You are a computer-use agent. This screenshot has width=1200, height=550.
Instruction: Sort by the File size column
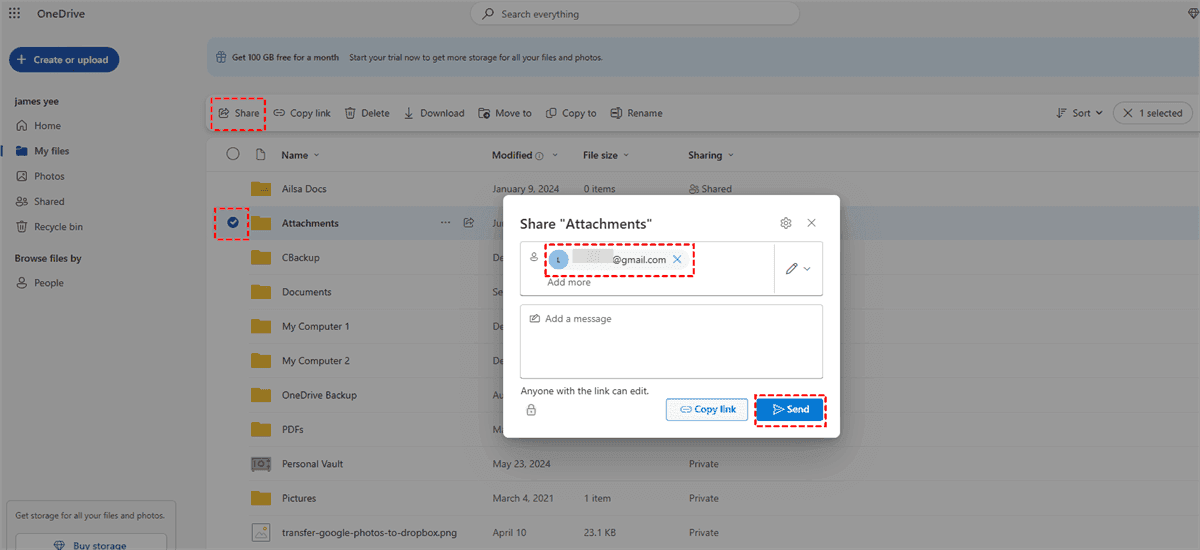606,155
